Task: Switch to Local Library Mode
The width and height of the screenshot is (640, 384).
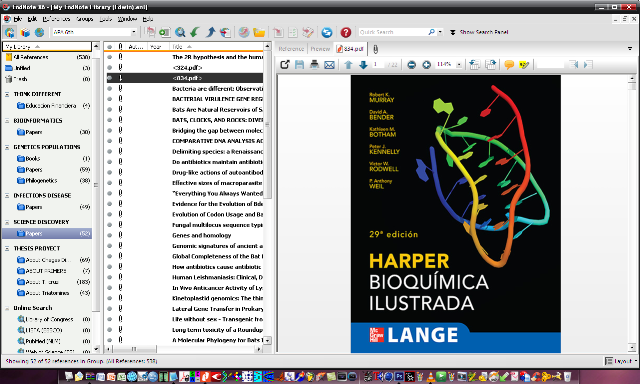Action: point(25,32)
